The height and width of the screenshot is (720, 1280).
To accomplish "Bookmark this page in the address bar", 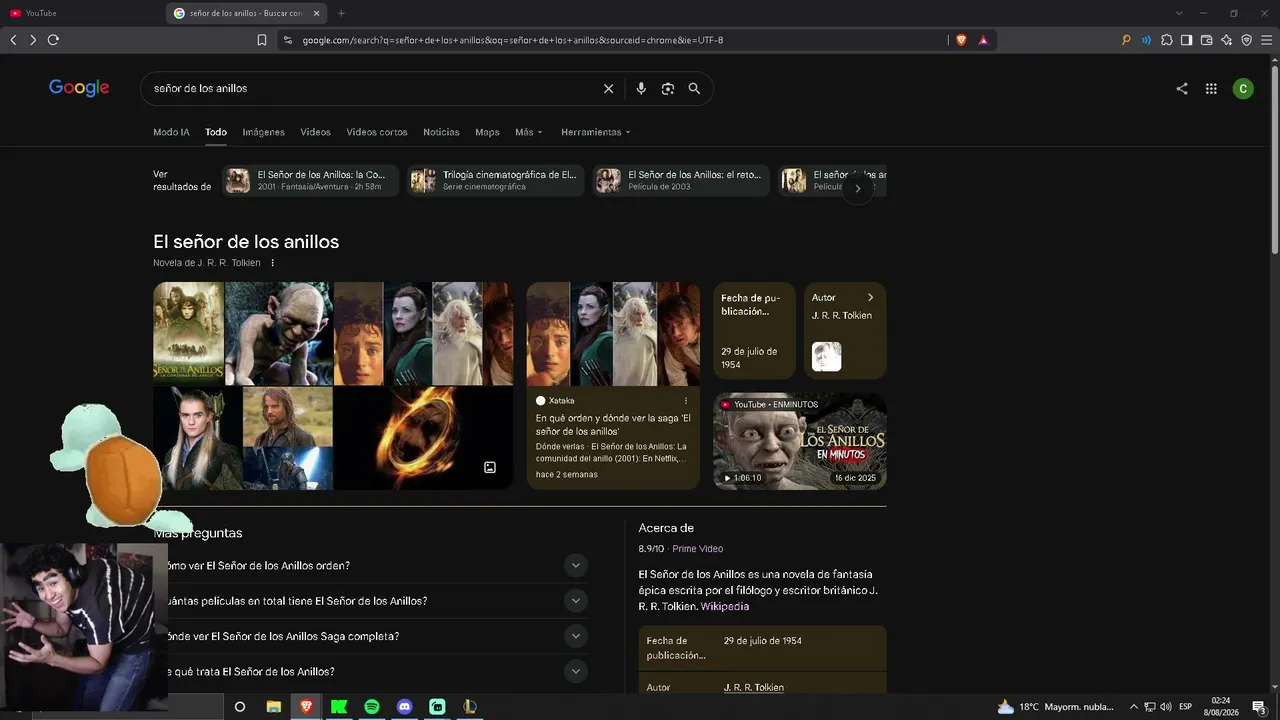I will [262, 40].
